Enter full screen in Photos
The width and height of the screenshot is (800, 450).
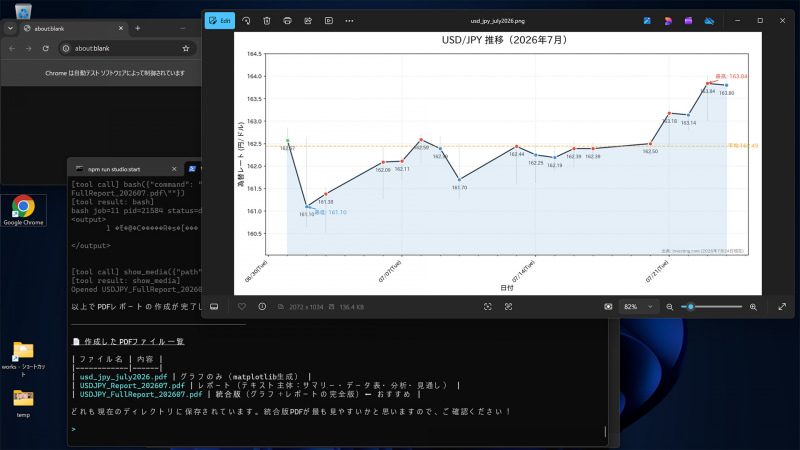click(x=782, y=307)
